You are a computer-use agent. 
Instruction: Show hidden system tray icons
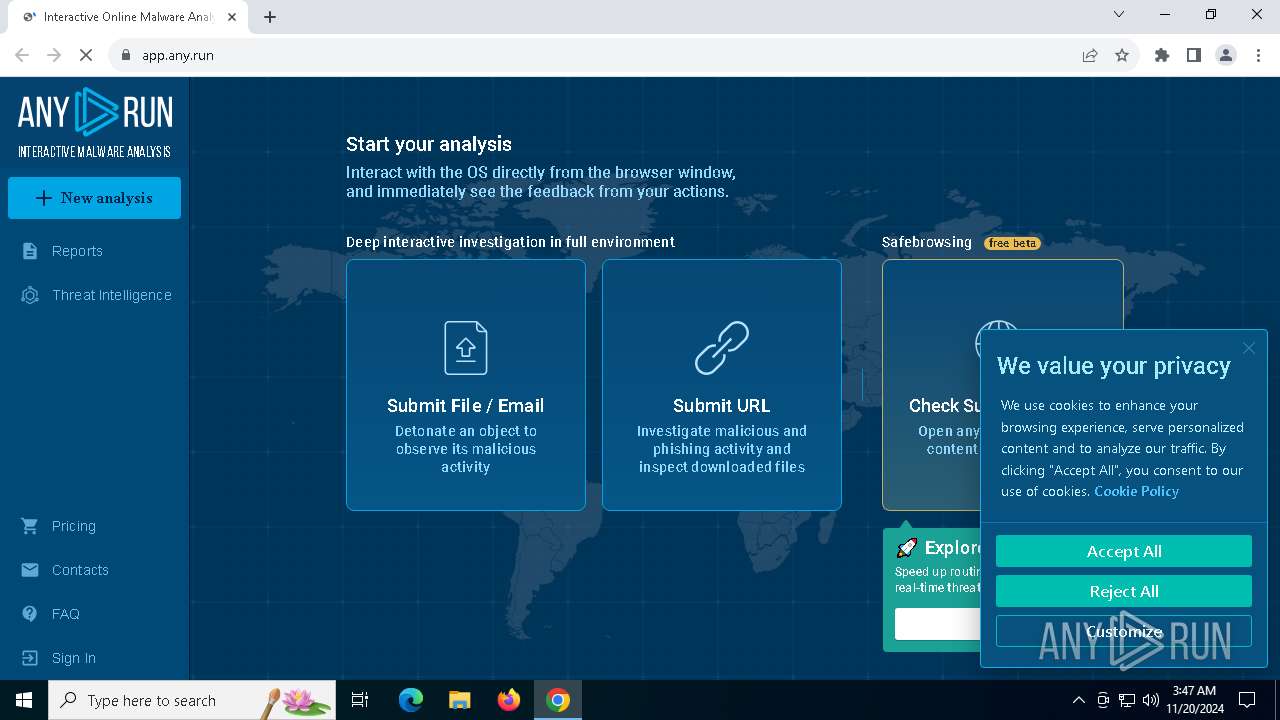click(1078, 700)
